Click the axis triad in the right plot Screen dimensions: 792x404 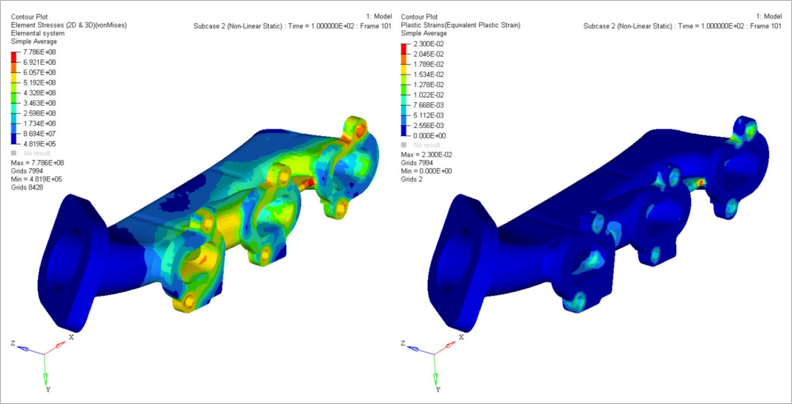[x=436, y=353]
